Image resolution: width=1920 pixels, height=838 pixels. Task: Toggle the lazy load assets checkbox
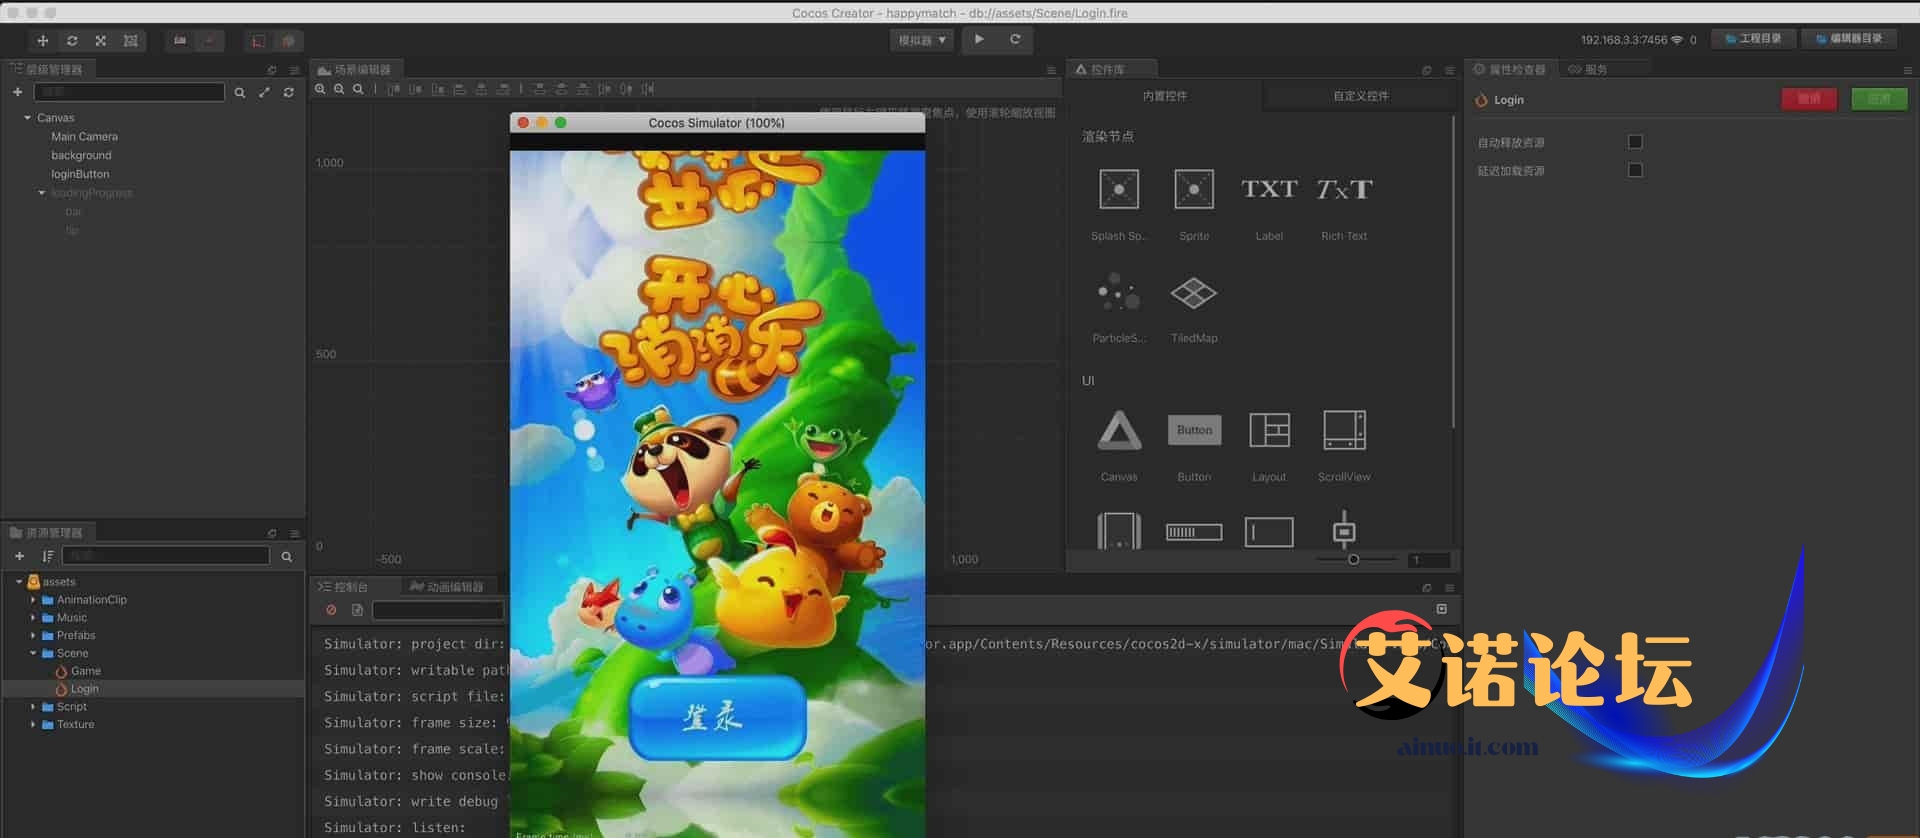pos(1635,170)
